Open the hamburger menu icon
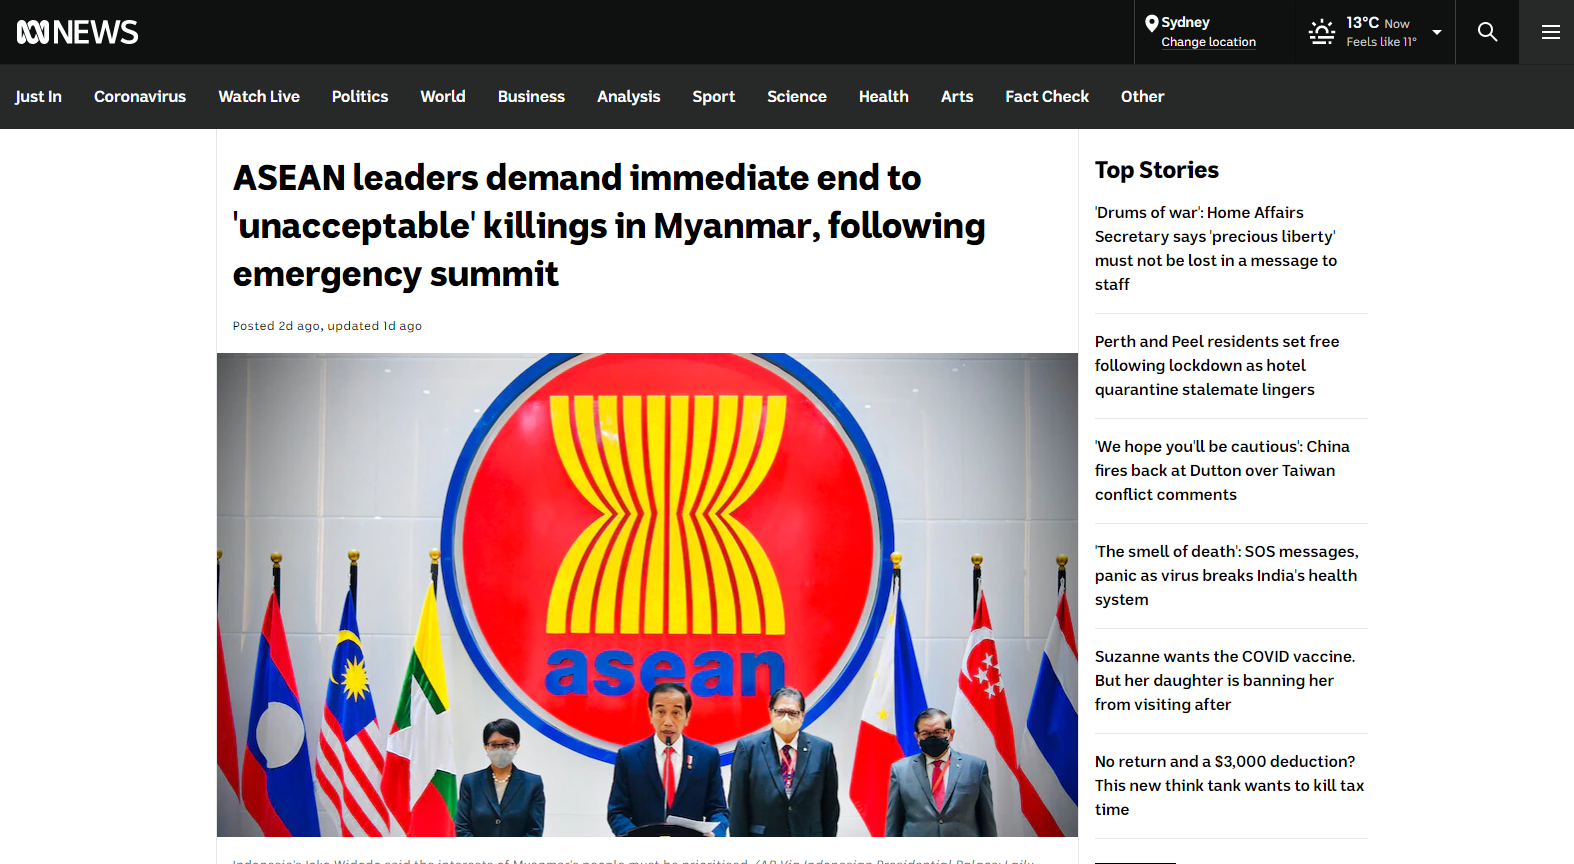Screen dimensions: 1574x864 pyautogui.click(x=1550, y=32)
